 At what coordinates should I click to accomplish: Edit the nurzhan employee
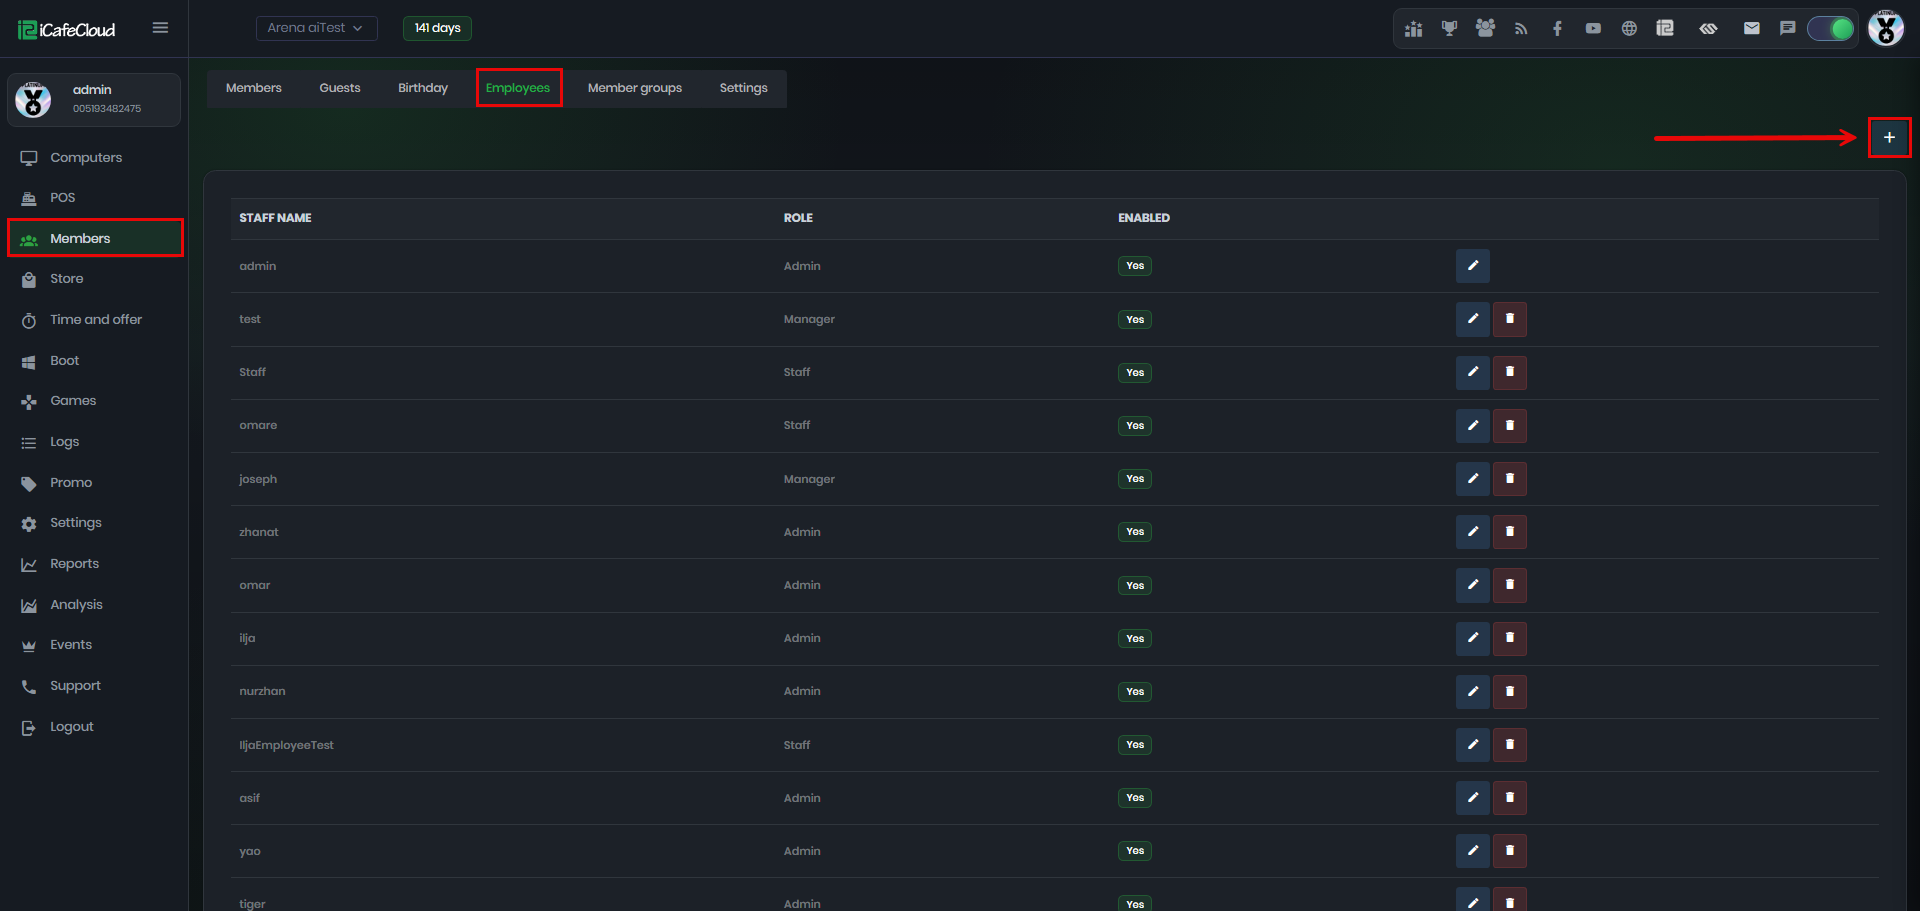tap(1472, 692)
